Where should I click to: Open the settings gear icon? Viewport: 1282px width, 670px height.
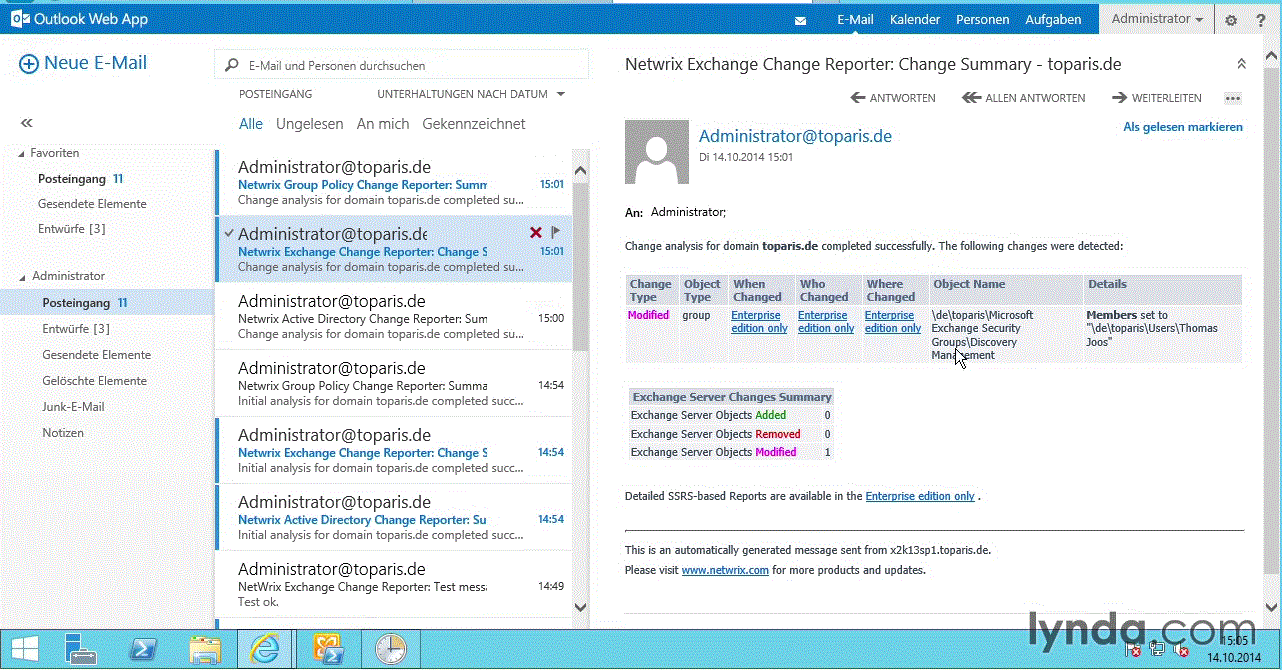tap(1231, 20)
